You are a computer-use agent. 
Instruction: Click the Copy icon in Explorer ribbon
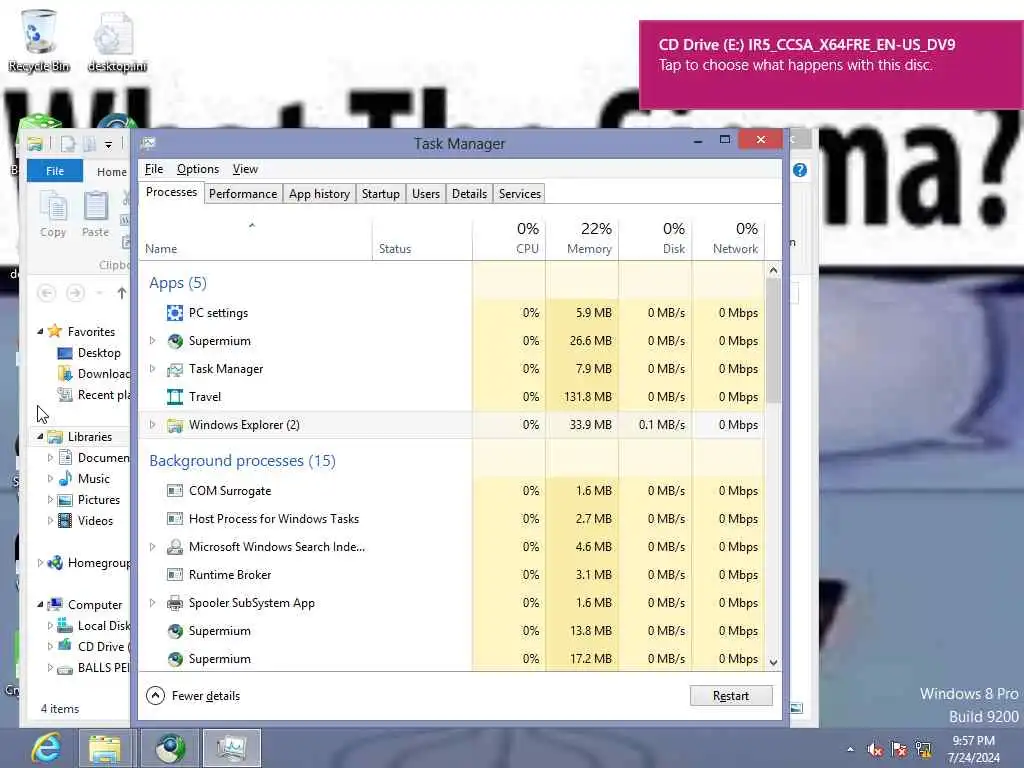(x=53, y=206)
